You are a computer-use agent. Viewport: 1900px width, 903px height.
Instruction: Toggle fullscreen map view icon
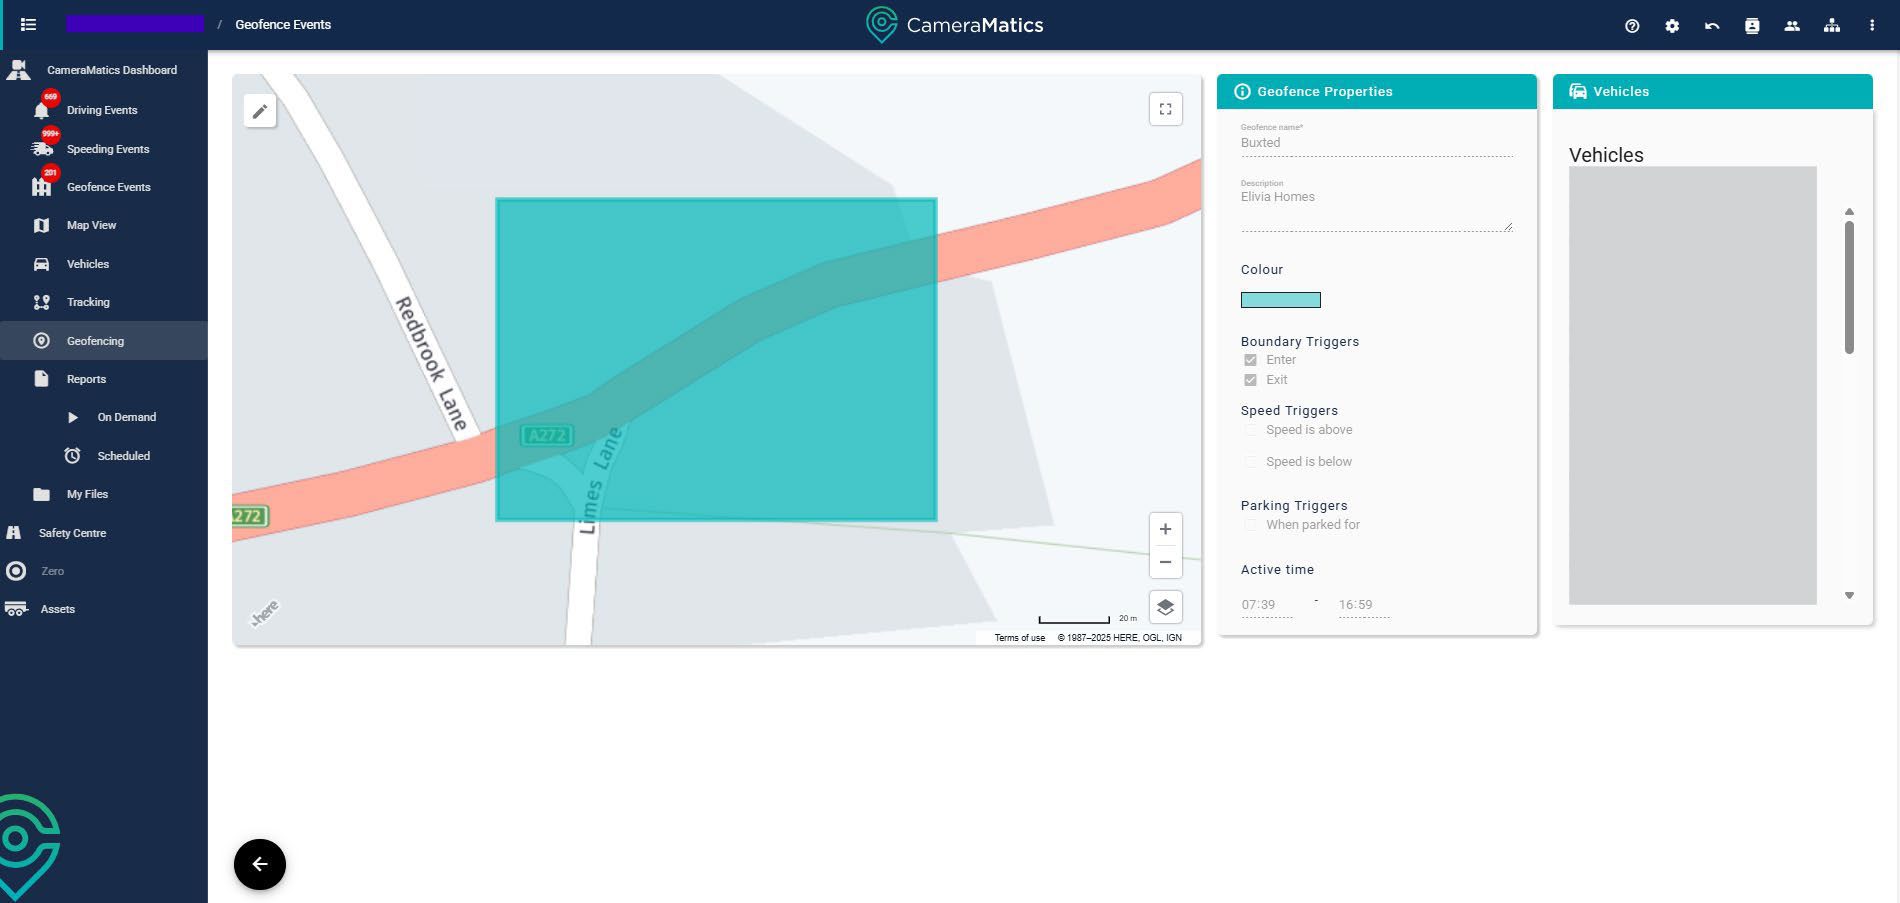coord(1165,110)
